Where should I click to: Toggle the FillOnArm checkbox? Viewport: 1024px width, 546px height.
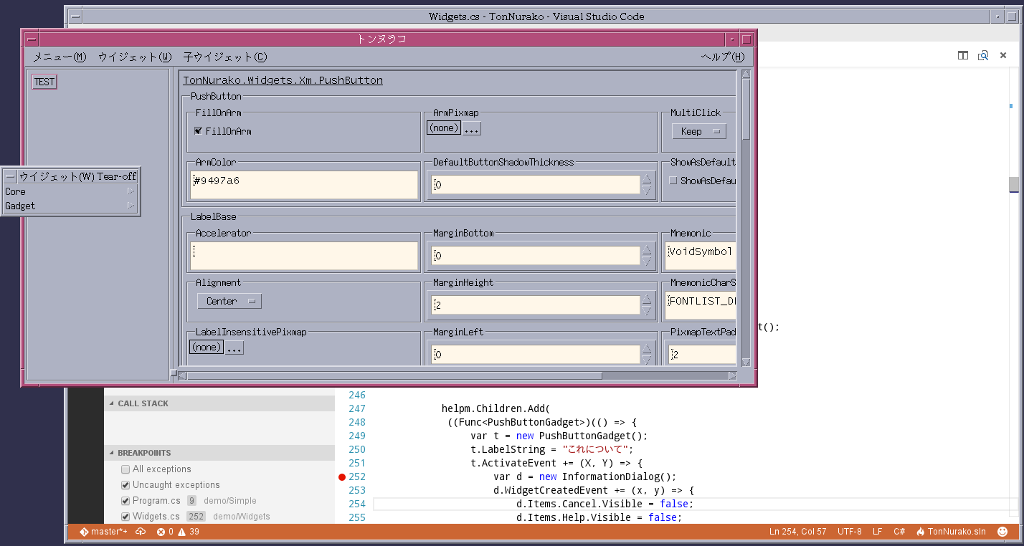tap(199, 131)
